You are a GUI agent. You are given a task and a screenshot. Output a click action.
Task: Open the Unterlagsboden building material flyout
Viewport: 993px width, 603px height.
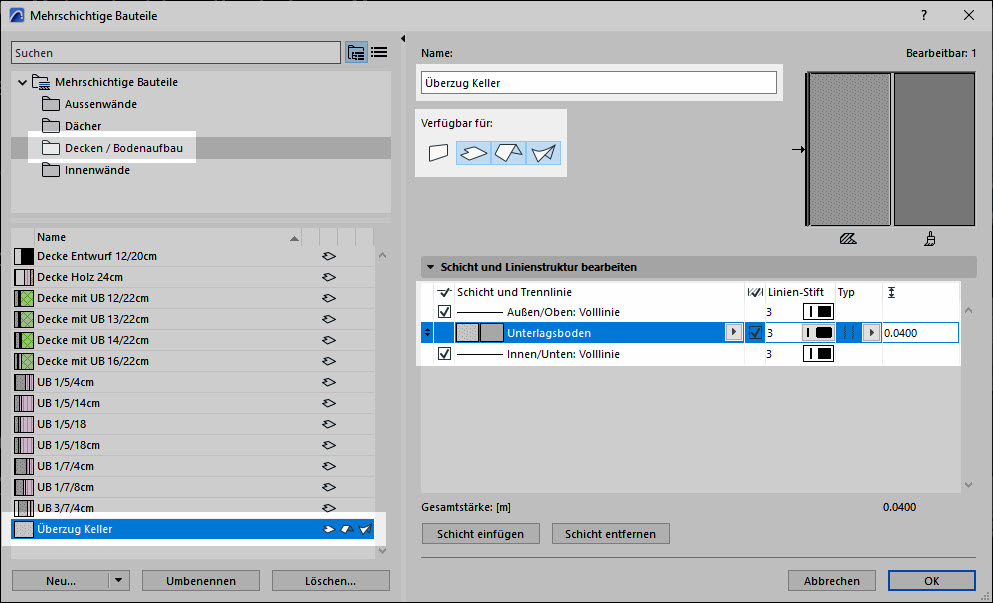(734, 333)
